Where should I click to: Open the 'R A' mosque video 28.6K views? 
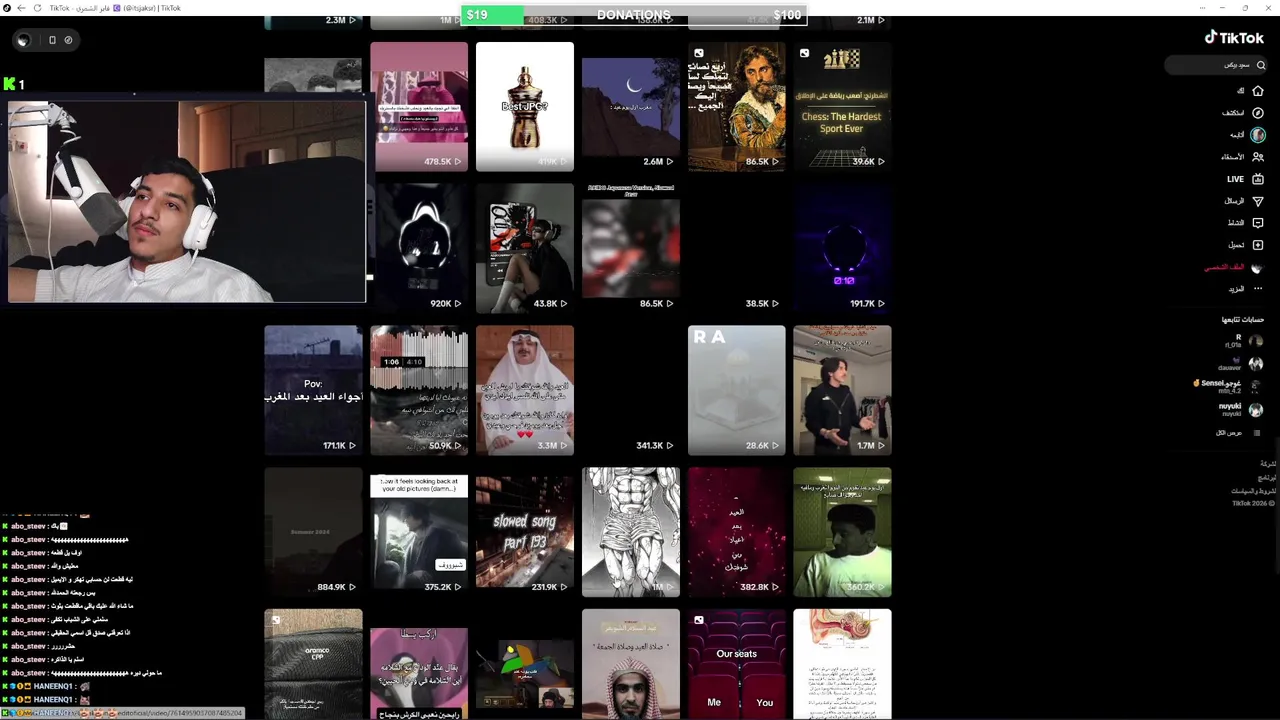tap(736, 390)
